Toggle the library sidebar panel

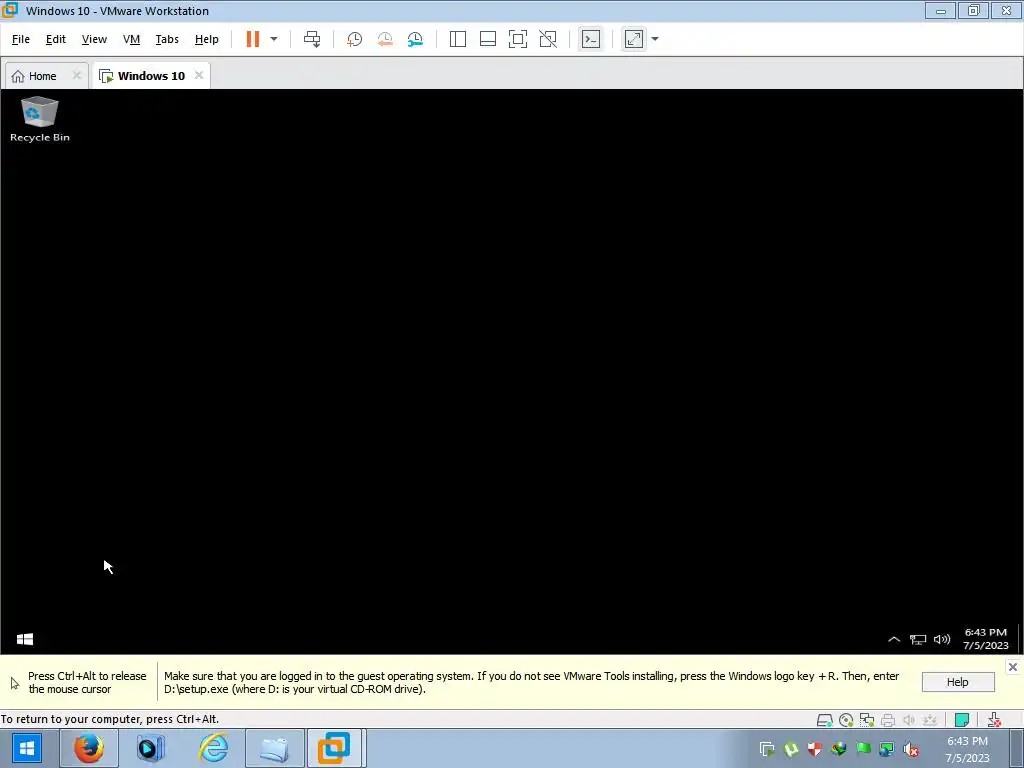coord(458,39)
